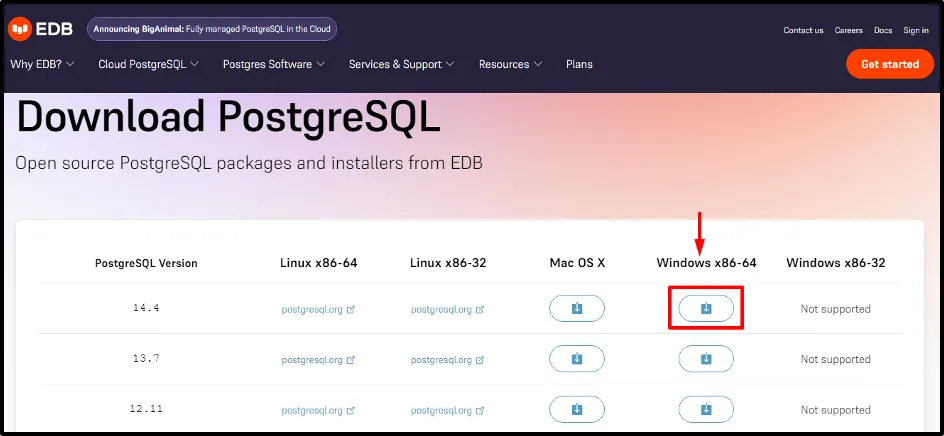
Task: Open the Sign in link
Action: click(916, 30)
